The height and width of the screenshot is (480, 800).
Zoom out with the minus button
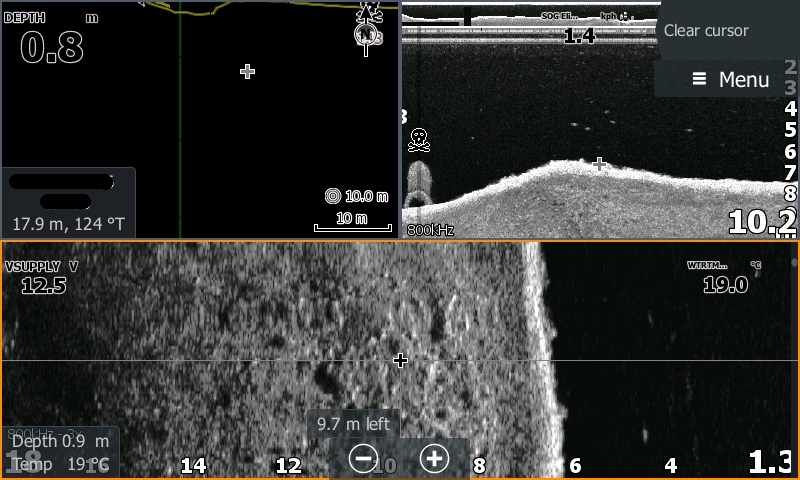(x=363, y=458)
